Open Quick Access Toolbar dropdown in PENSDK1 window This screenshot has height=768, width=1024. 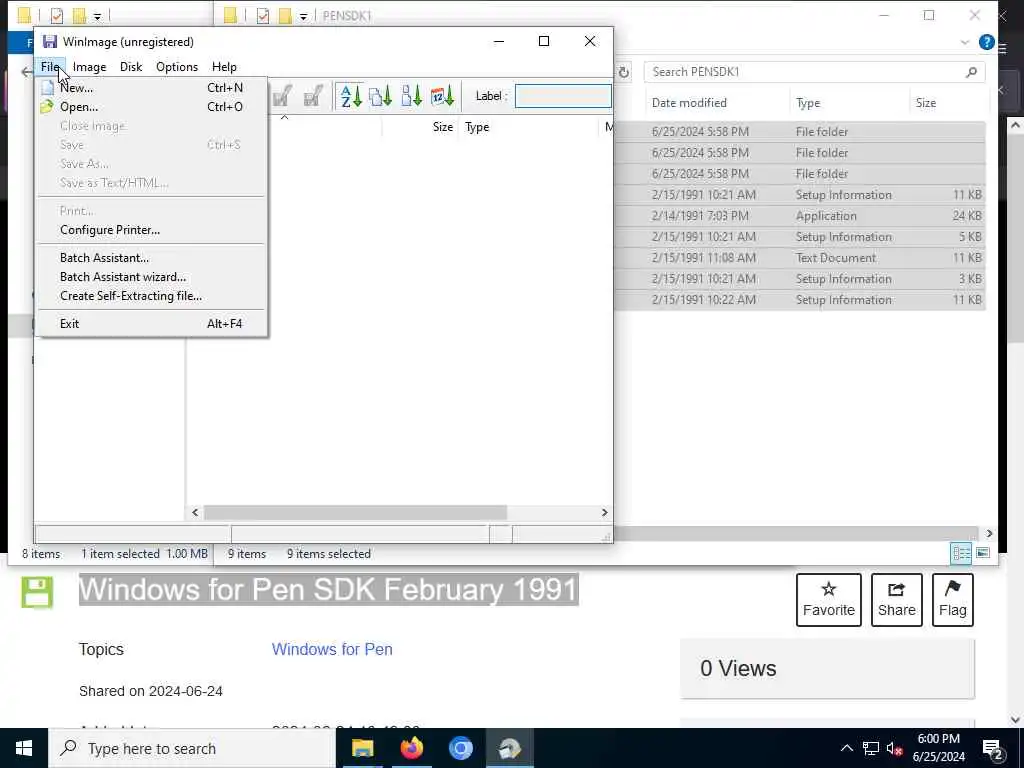(304, 16)
